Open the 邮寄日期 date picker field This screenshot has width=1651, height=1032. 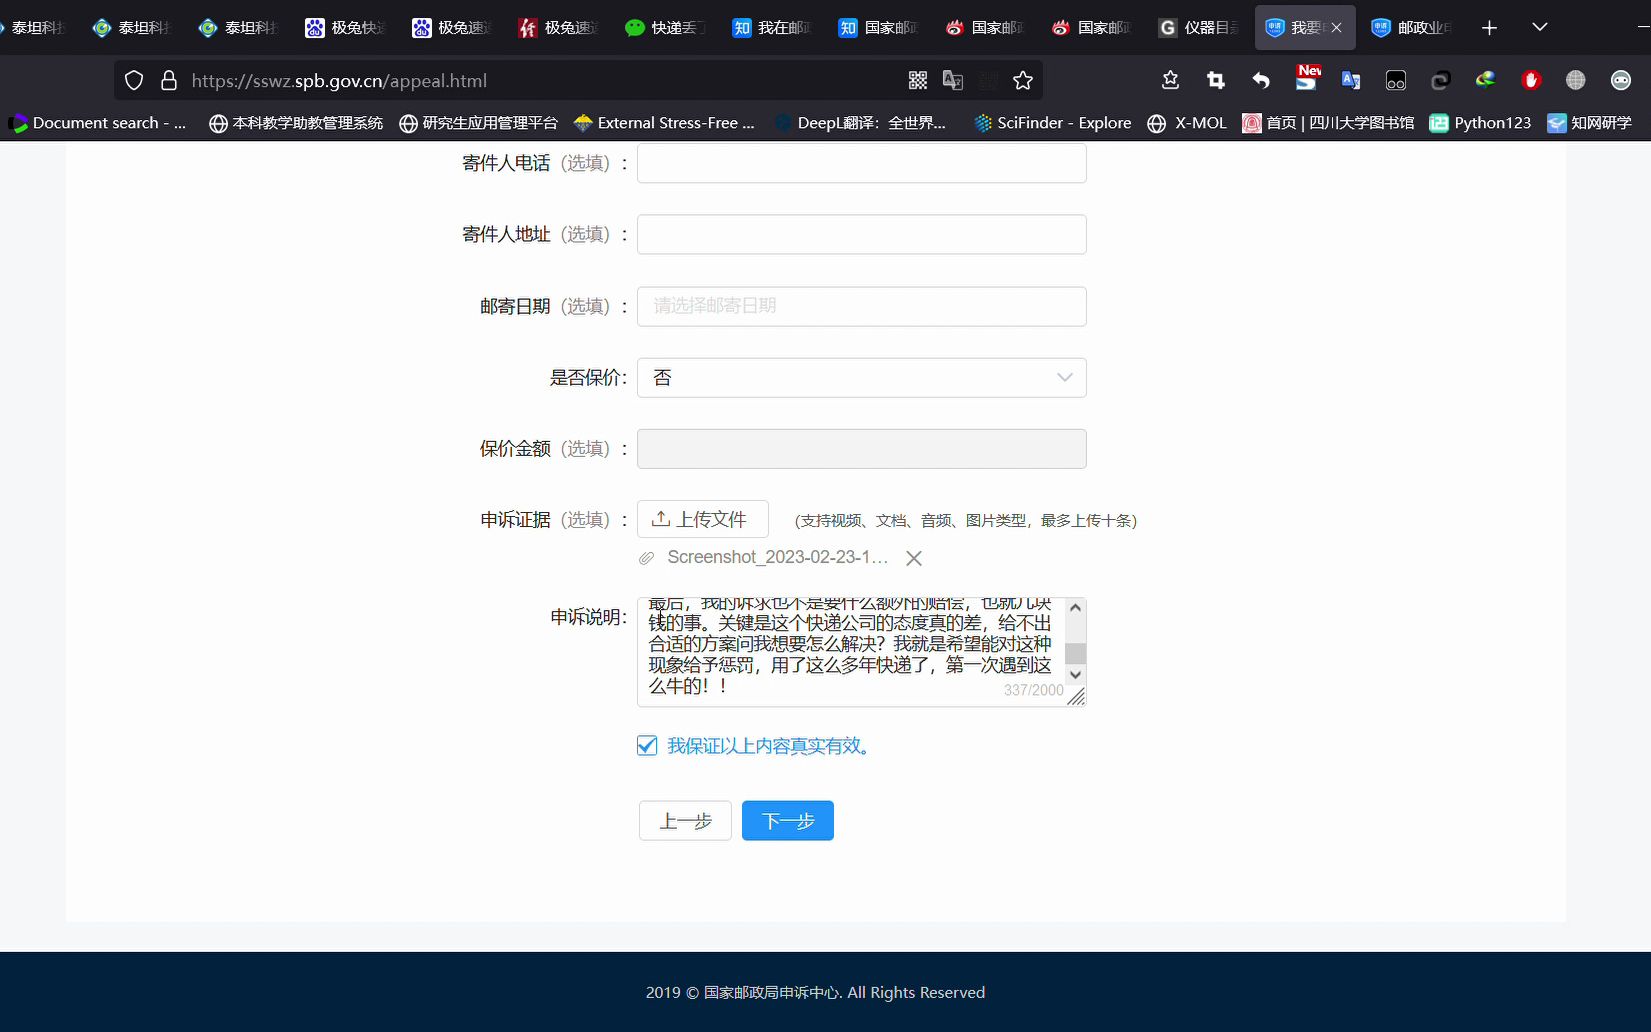click(862, 306)
